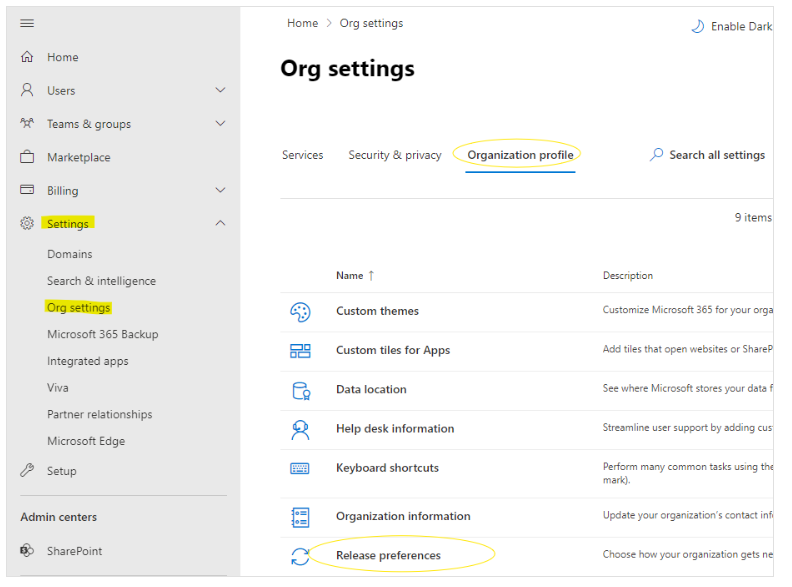Click the Users person icon
Image resolution: width=792 pixels, height=587 pixels.
tap(27, 90)
